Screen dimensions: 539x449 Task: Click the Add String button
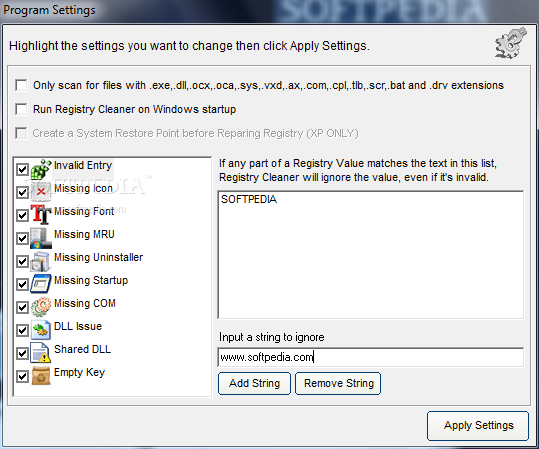tap(254, 383)
